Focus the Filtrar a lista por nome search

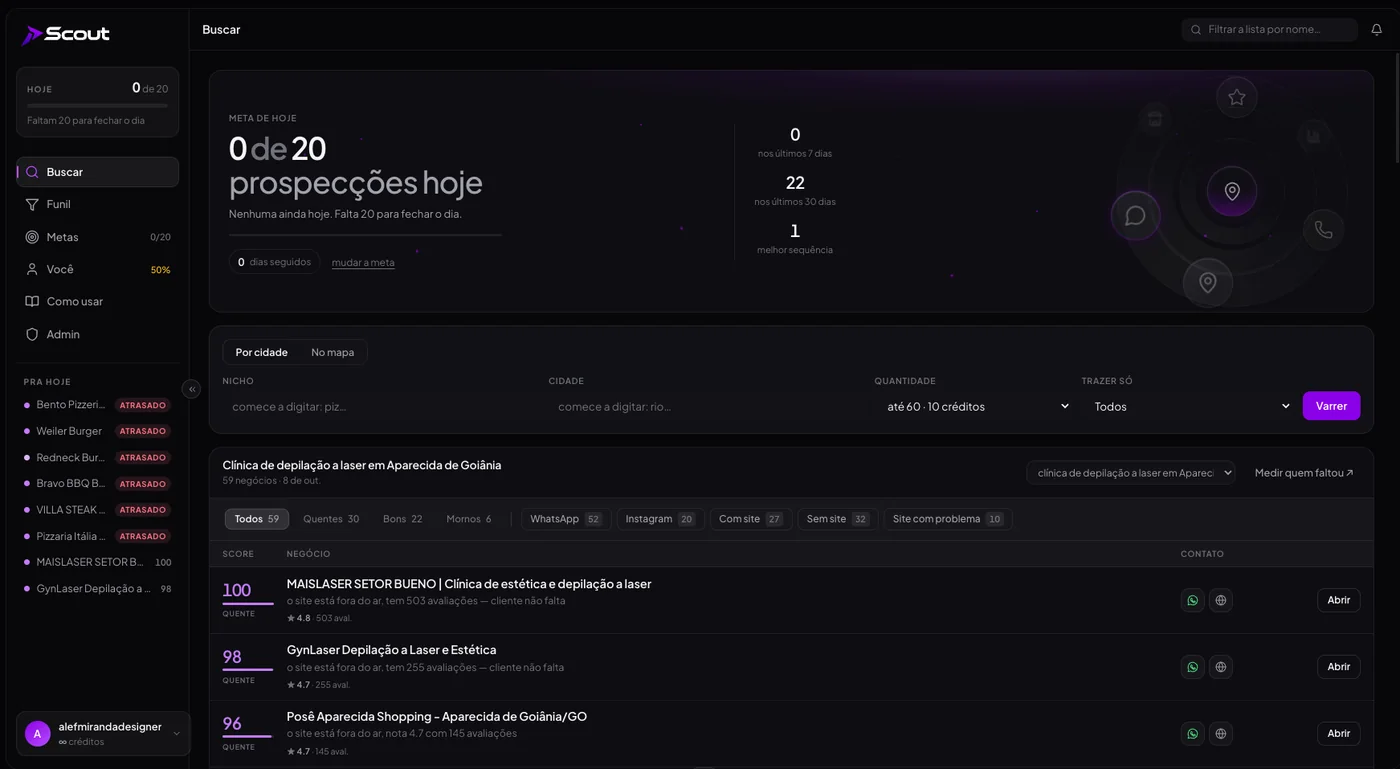coord(1270,30)
